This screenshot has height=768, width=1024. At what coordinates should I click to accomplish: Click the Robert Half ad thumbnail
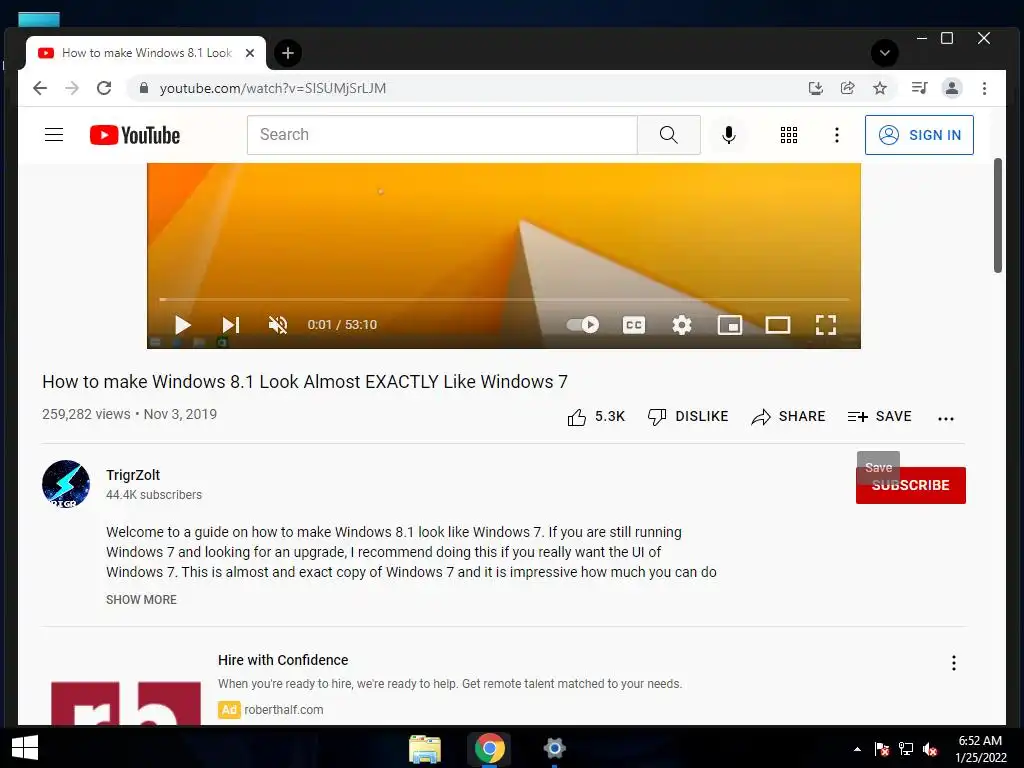[x=125, y=703]
